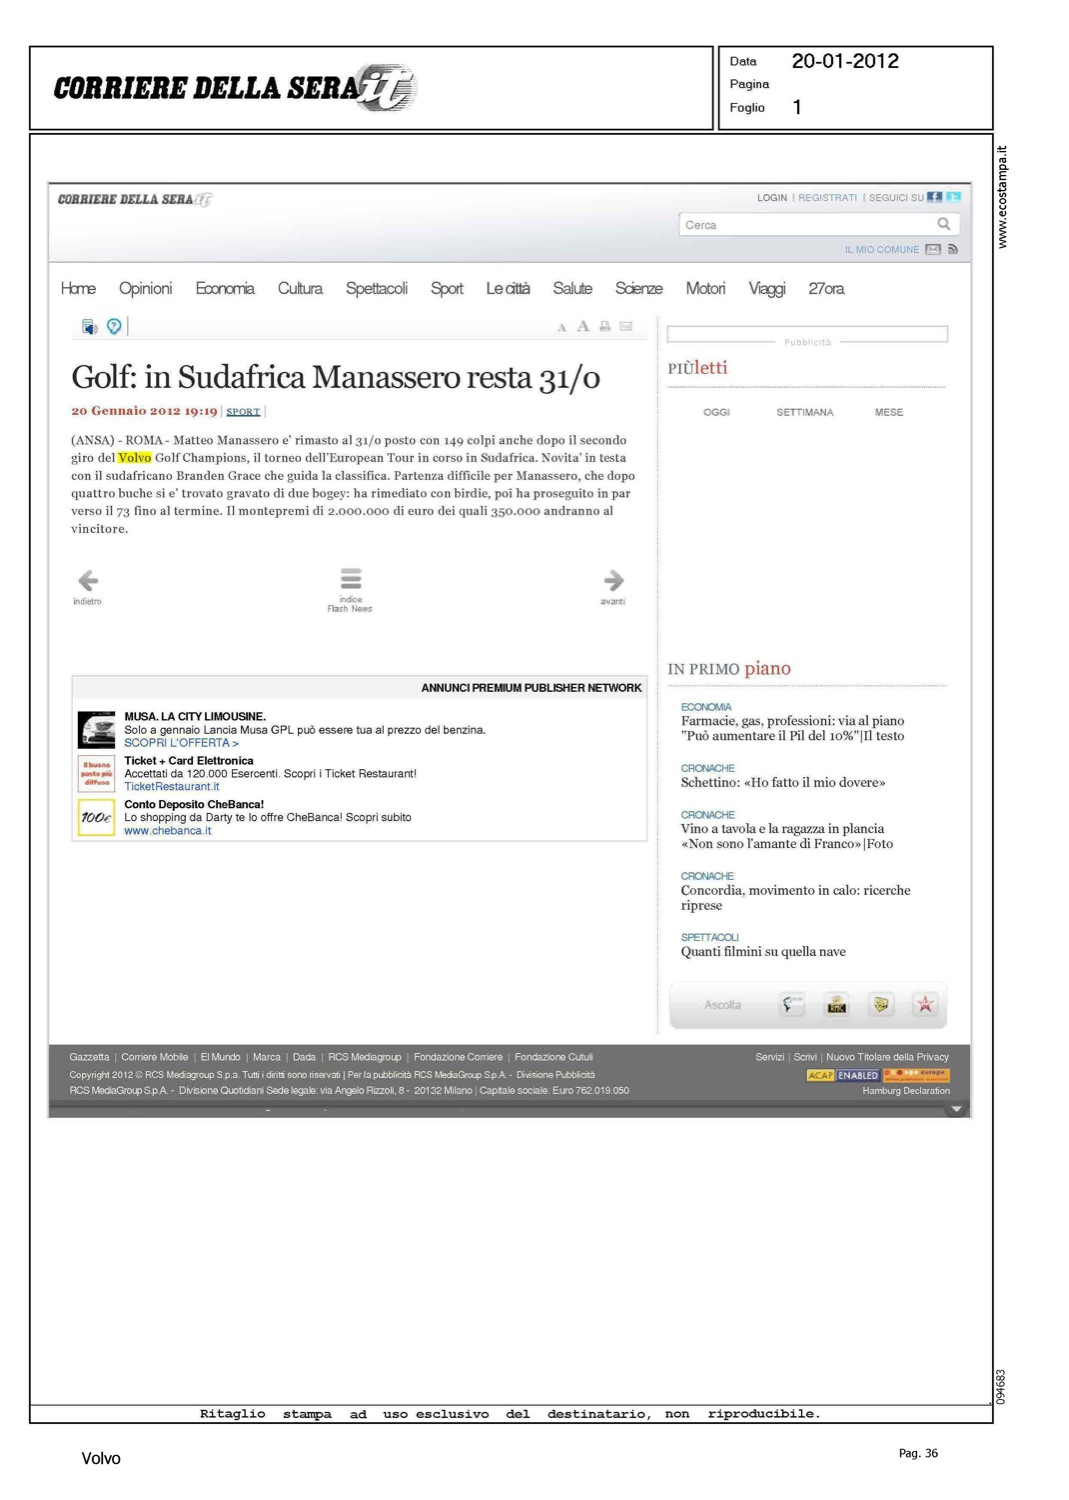The width and height of the screenshot is (1069, 1500).
Task: Click the RSS feed icon
Action: tap(952, 249)
